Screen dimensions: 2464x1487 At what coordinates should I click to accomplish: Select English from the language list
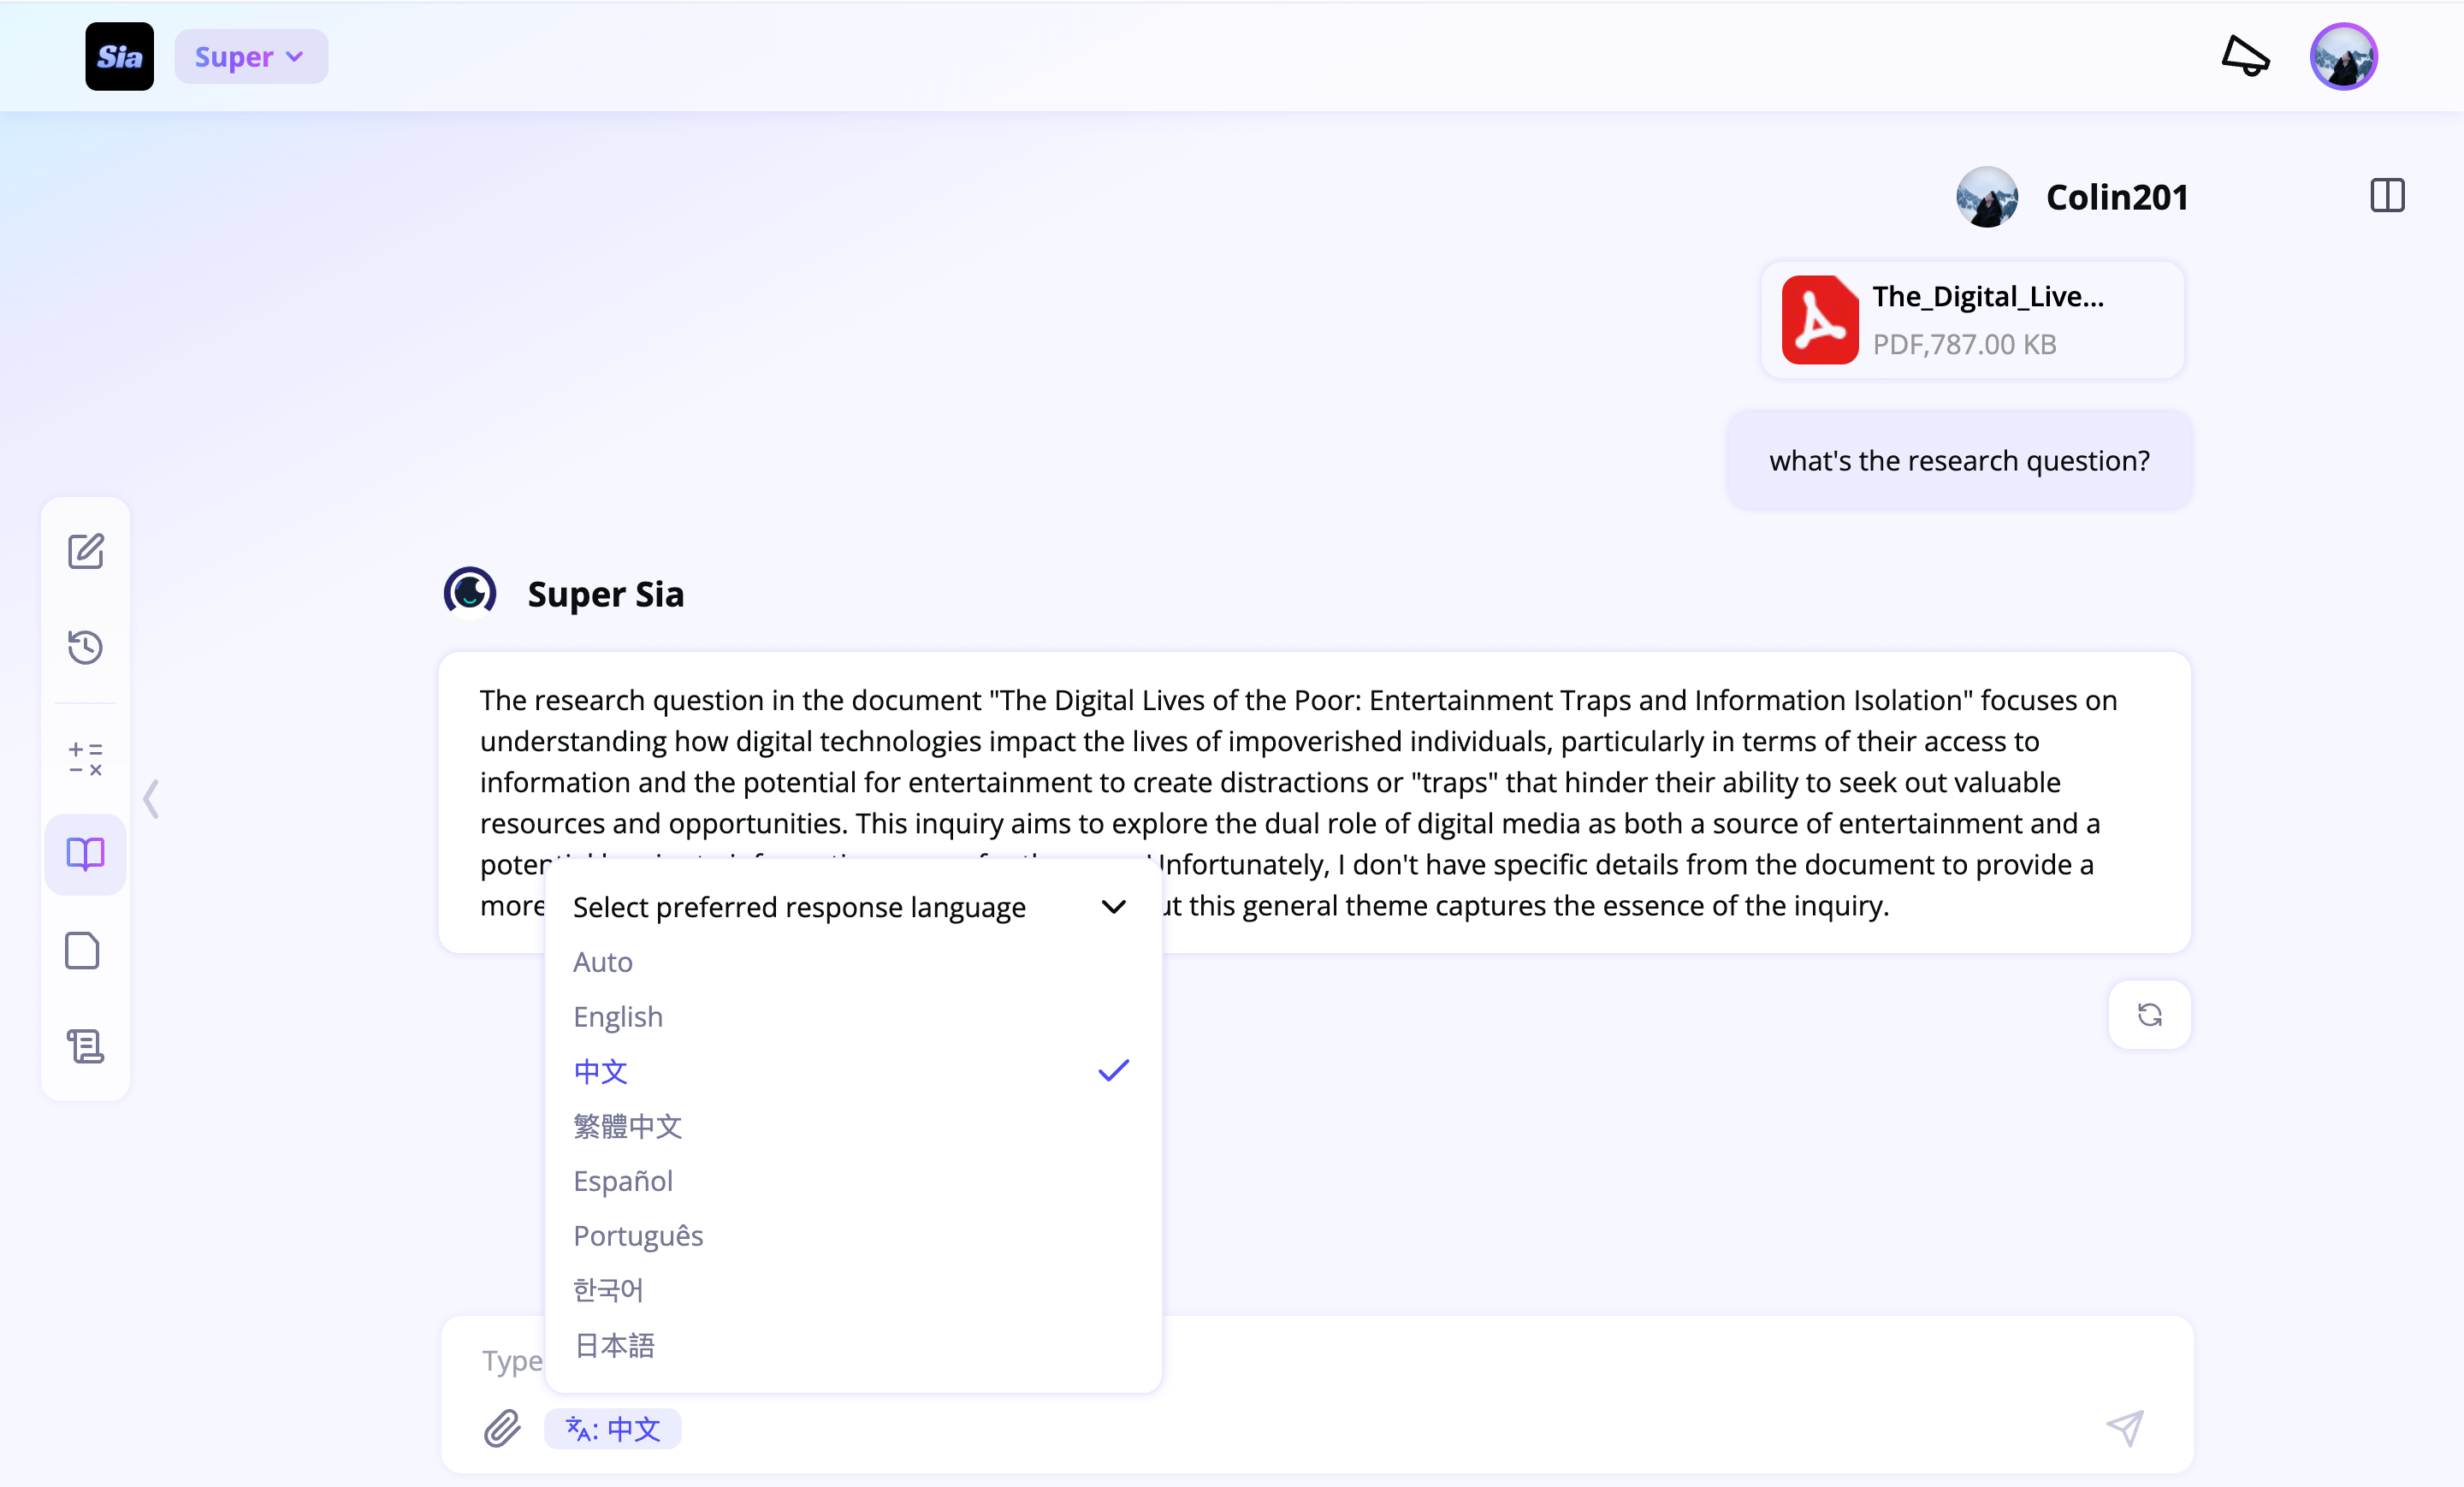[x=618, y=1016]
